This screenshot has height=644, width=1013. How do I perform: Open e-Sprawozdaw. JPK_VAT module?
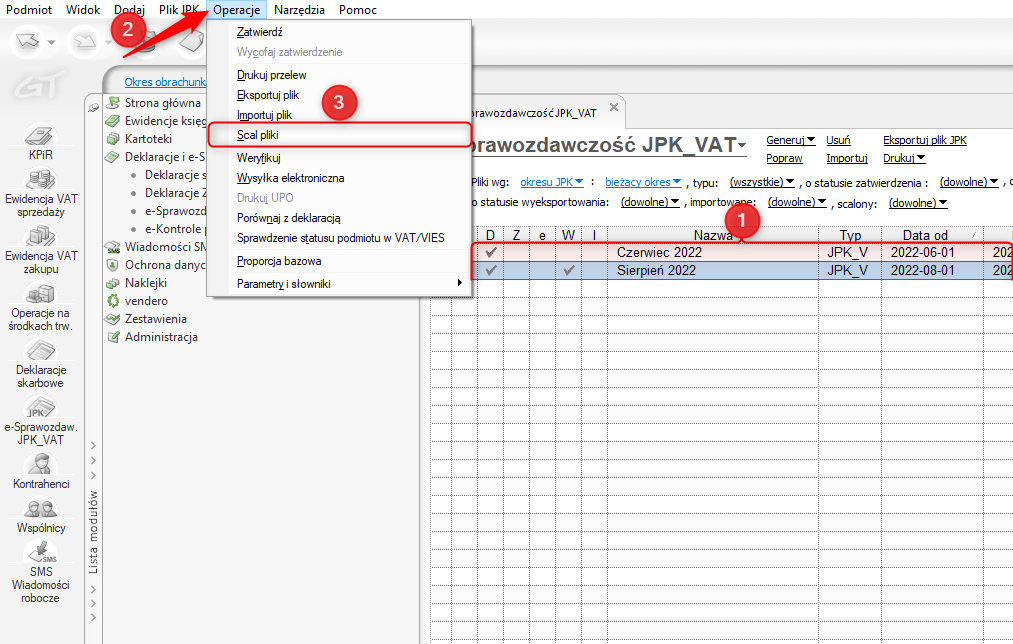tap(41, 421)
